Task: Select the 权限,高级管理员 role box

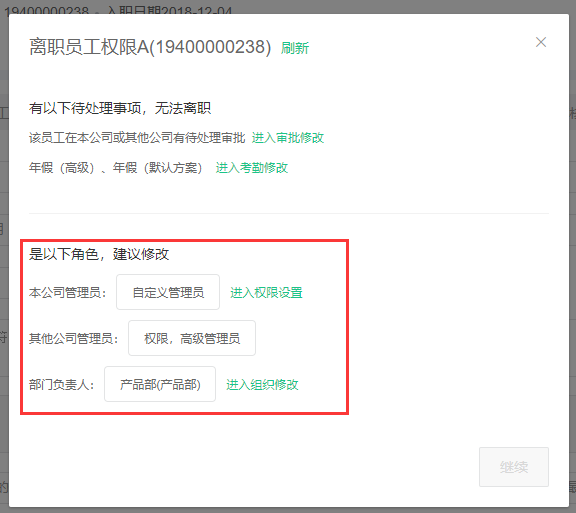Action: pyautogui.click(x=192, y=338)
